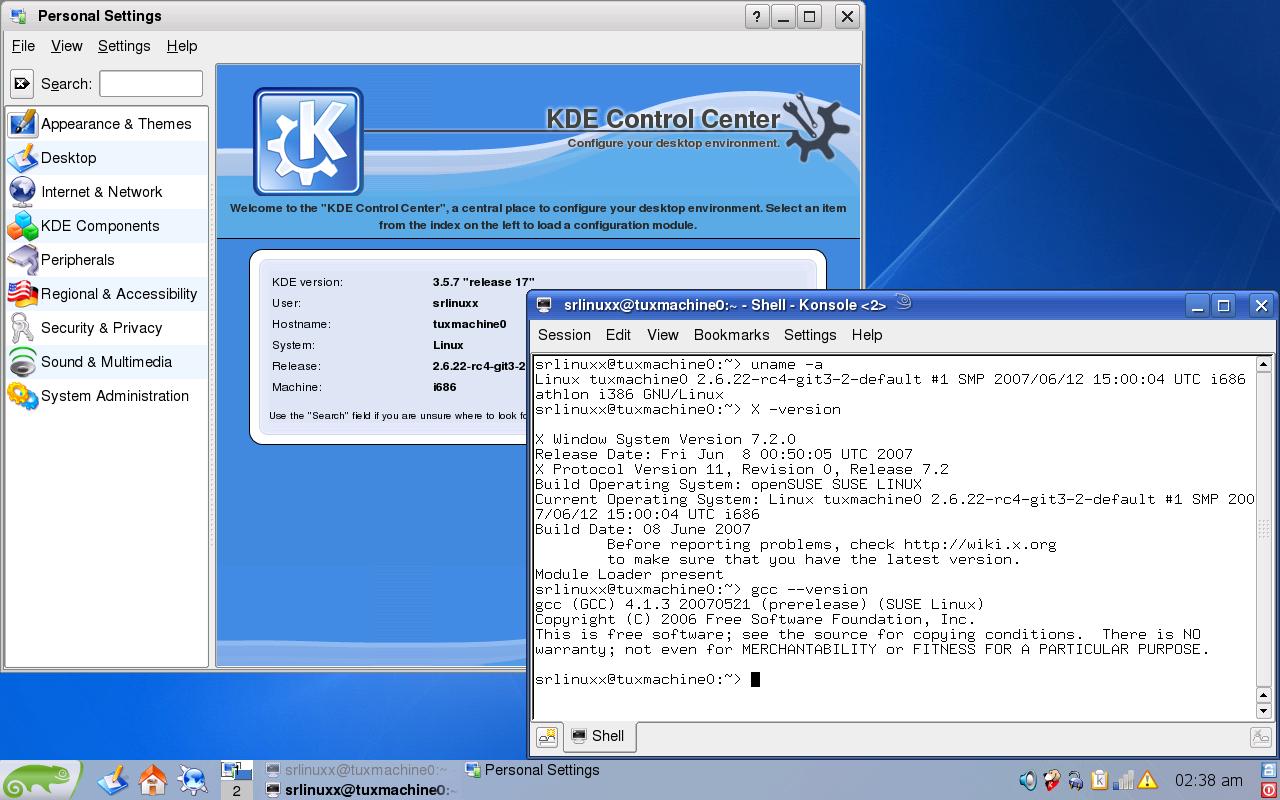The height and width of the screenshot is (800, 1280).
Task: Select Sound & Multimedia icon
Action: [22, 362]
